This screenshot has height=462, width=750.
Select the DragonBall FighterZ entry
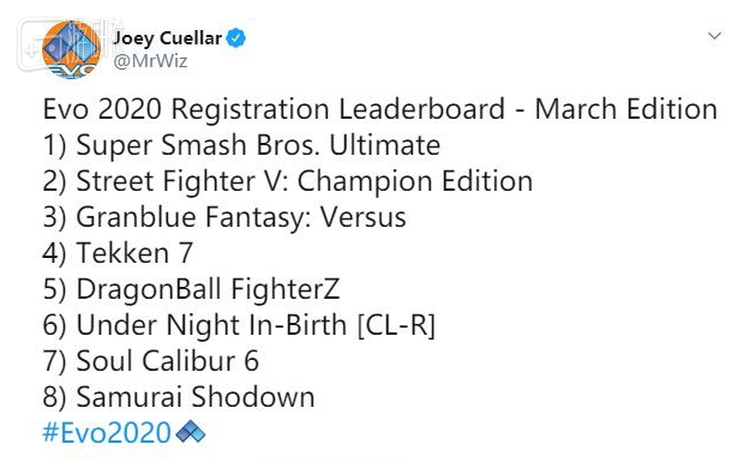(191, 289)
